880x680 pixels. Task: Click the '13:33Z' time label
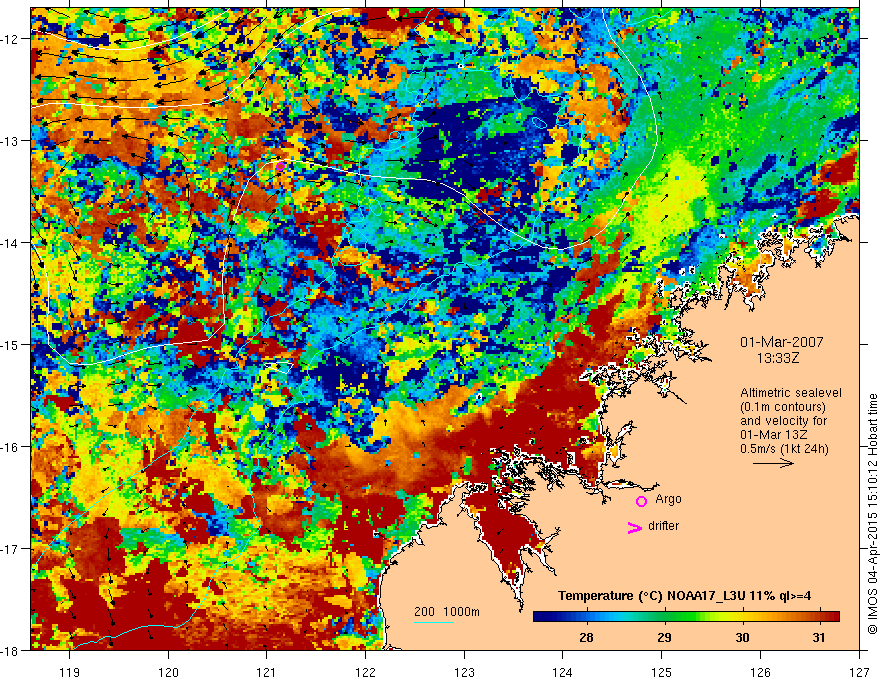pyautogui.click(x=778, y=358)
